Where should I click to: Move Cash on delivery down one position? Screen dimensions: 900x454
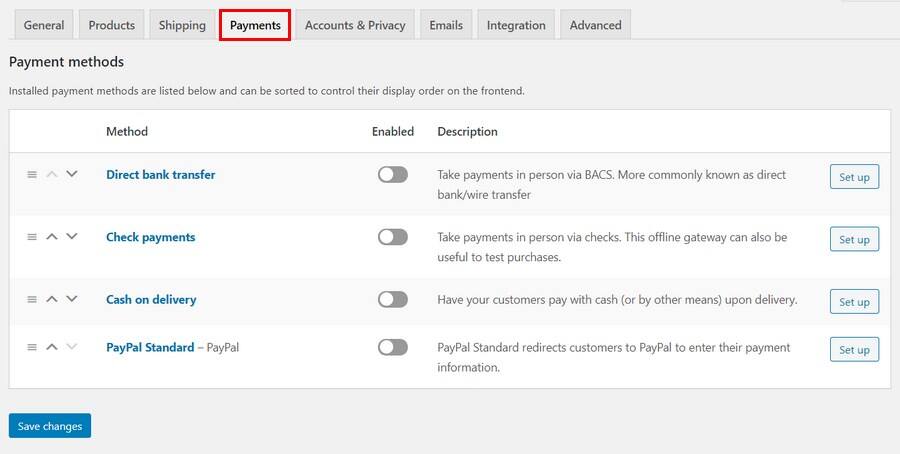click(71, 299)
